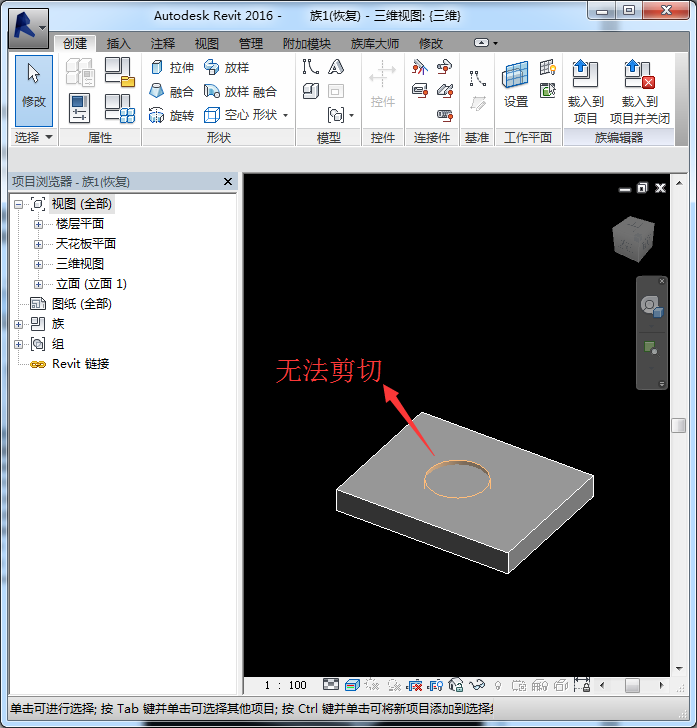Screen dimensions: 697x728
Task: Switch to the 管理 ribbon tab
Action: [x=251, y=44]
